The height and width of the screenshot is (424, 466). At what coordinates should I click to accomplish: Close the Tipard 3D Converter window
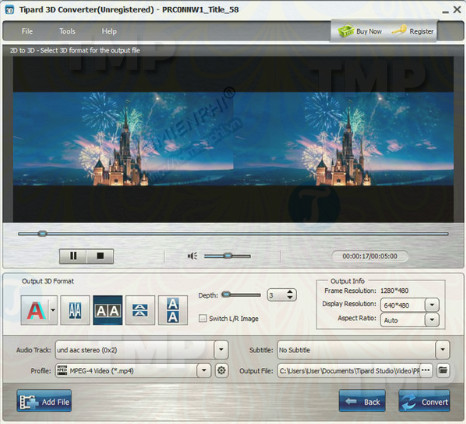[457, 10]
